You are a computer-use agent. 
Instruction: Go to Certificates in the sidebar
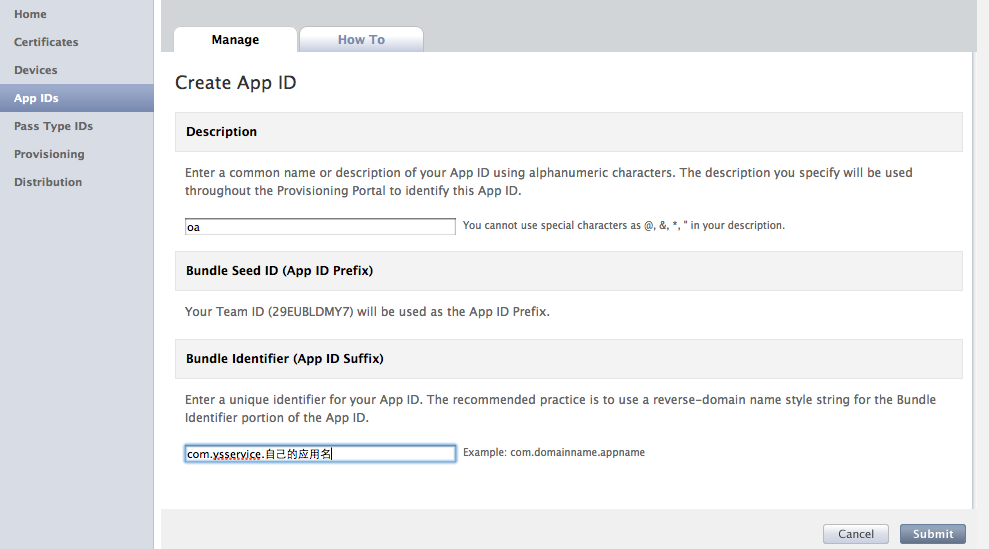46,42
